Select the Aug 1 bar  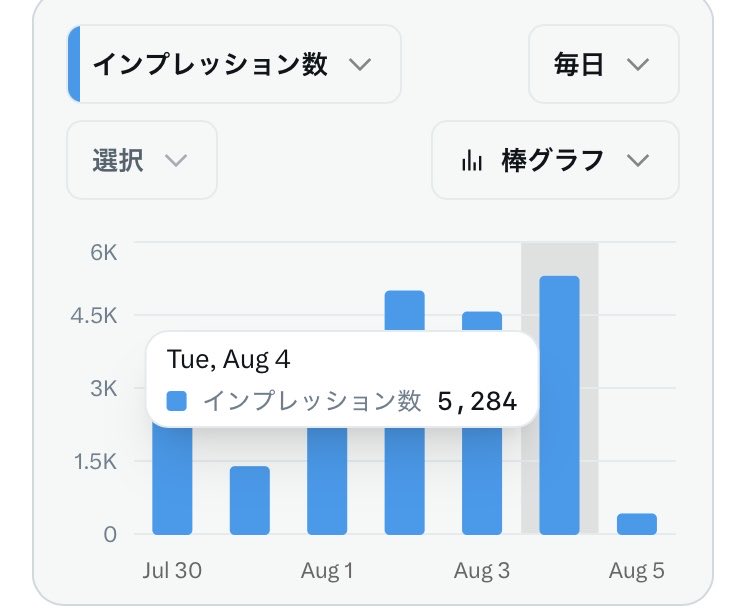coord(327,480)
